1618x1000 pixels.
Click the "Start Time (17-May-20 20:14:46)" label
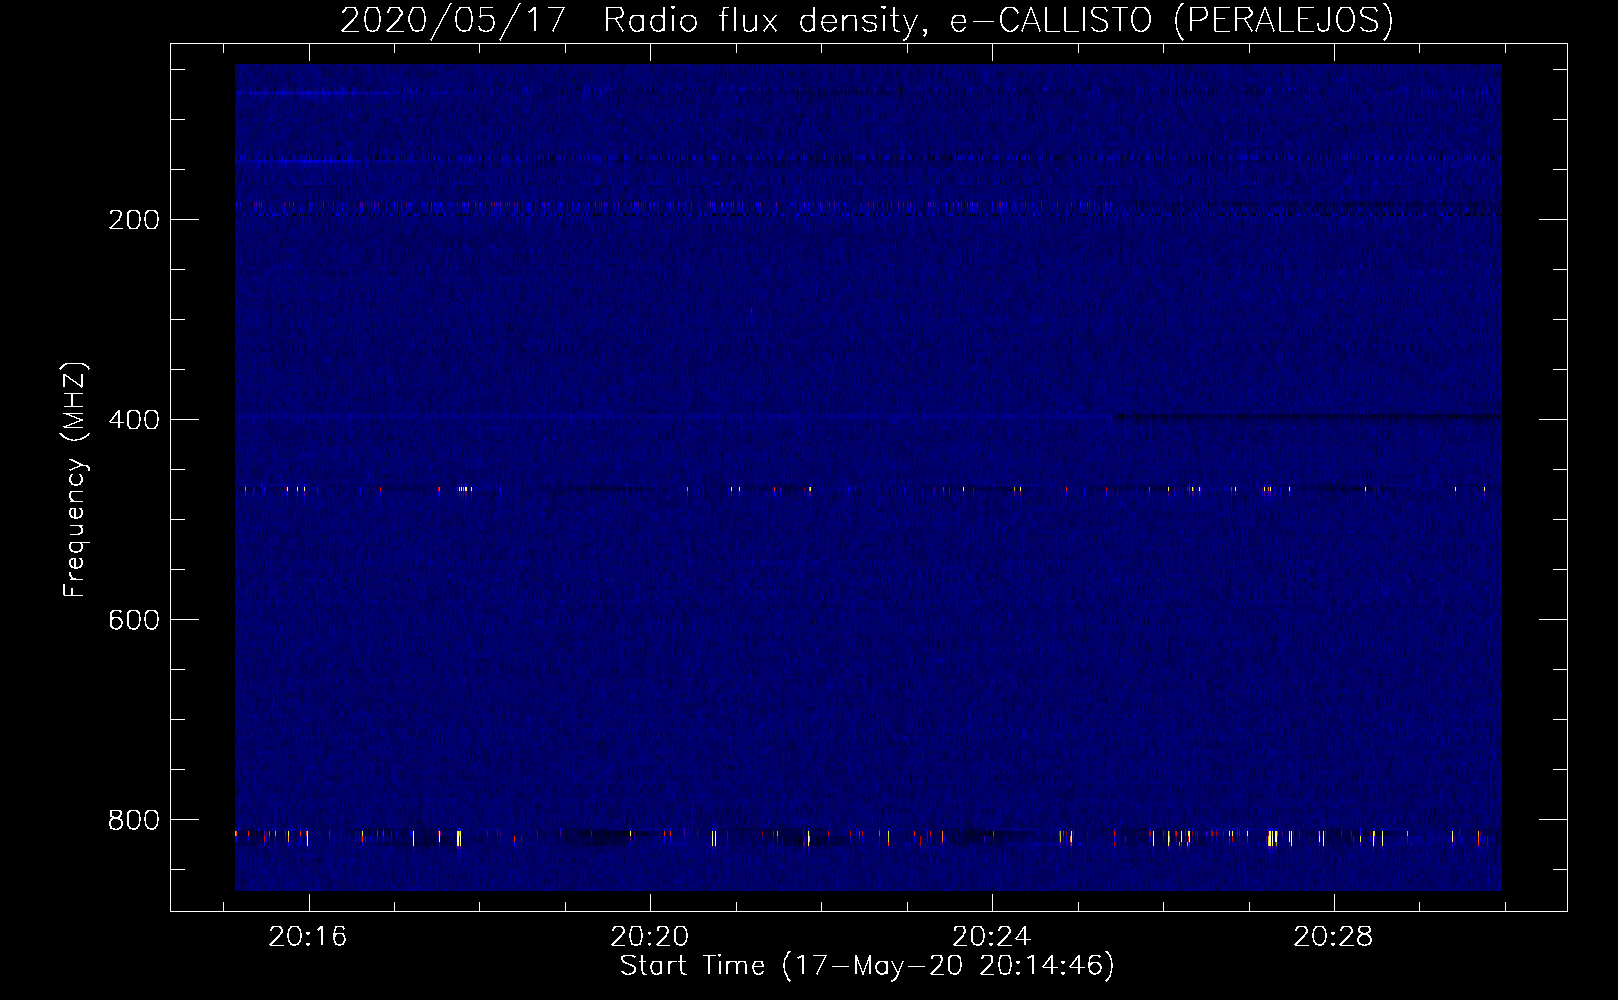(867, 965)
